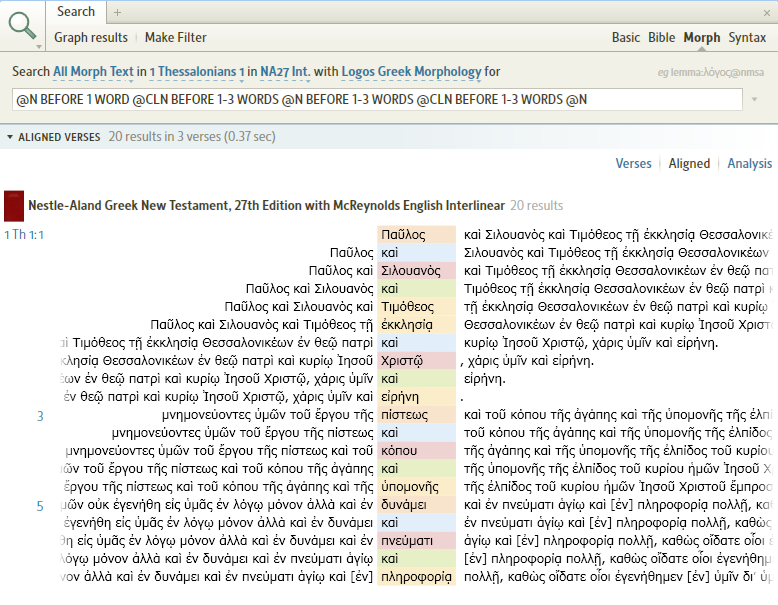
Task: Close the search panel with the X
Action: coord(767,13)
